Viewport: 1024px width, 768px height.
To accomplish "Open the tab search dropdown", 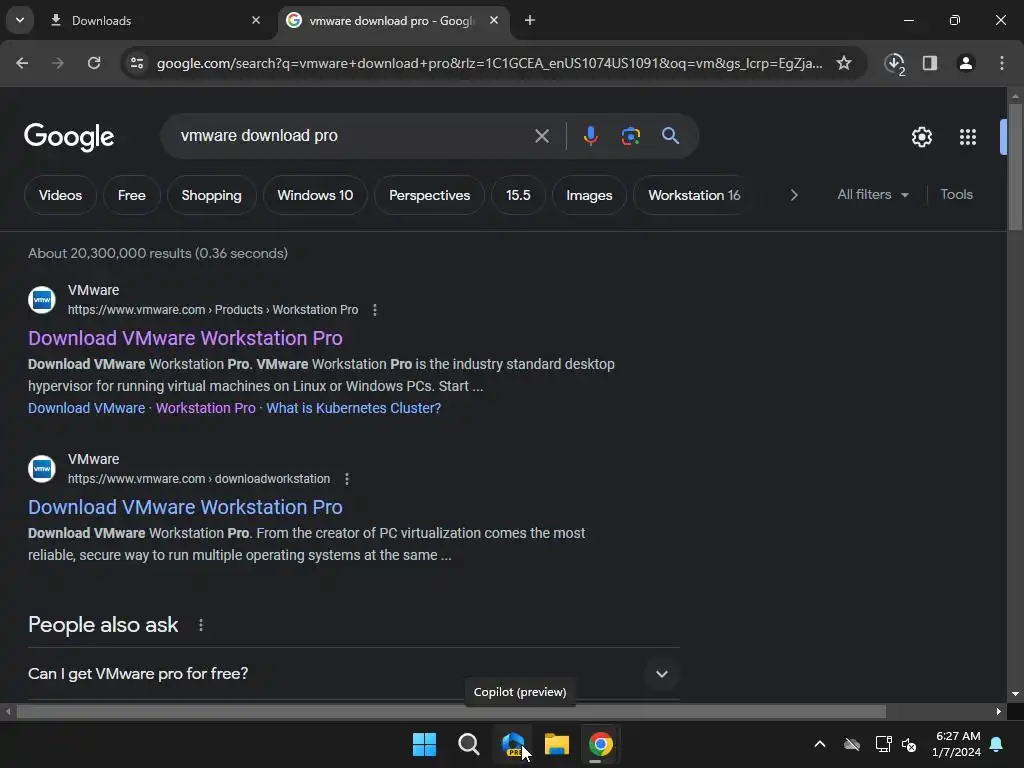I will (x=20, y=20).
